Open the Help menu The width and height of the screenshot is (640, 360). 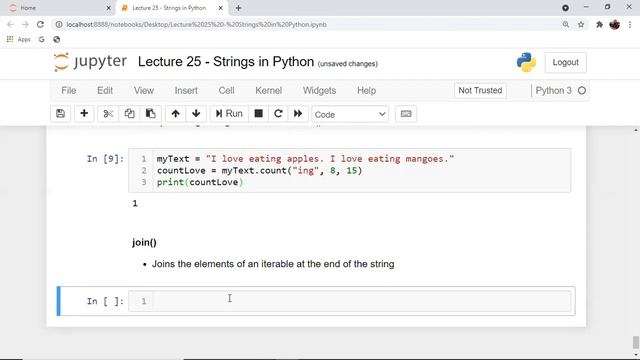tap(367, 91)
